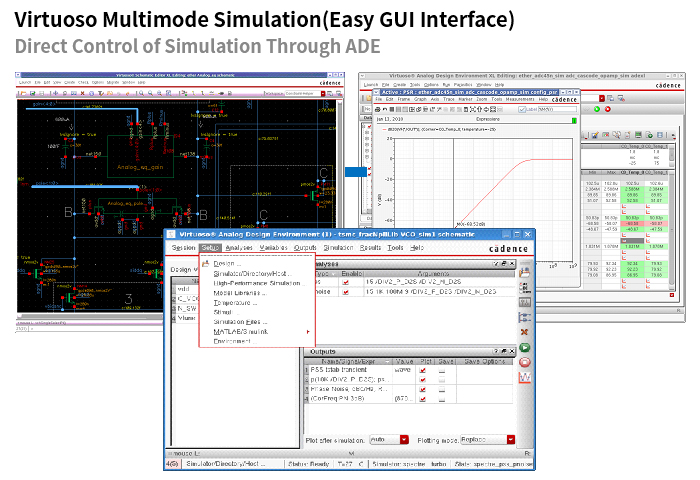Click the first magnifier zoom icon in Schematic Editor
The image size is (700, 480).
pyautogui.click(x=142, y=93)
